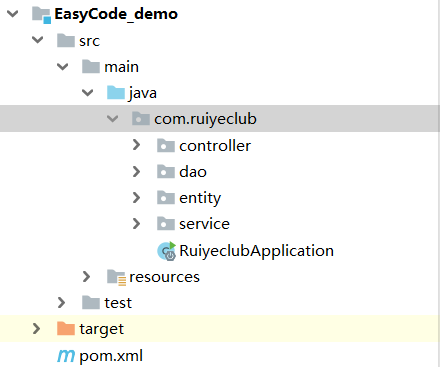Click the EasyCode_demo module folder icon
Screen dimensions: 440x367
point(41,15)
